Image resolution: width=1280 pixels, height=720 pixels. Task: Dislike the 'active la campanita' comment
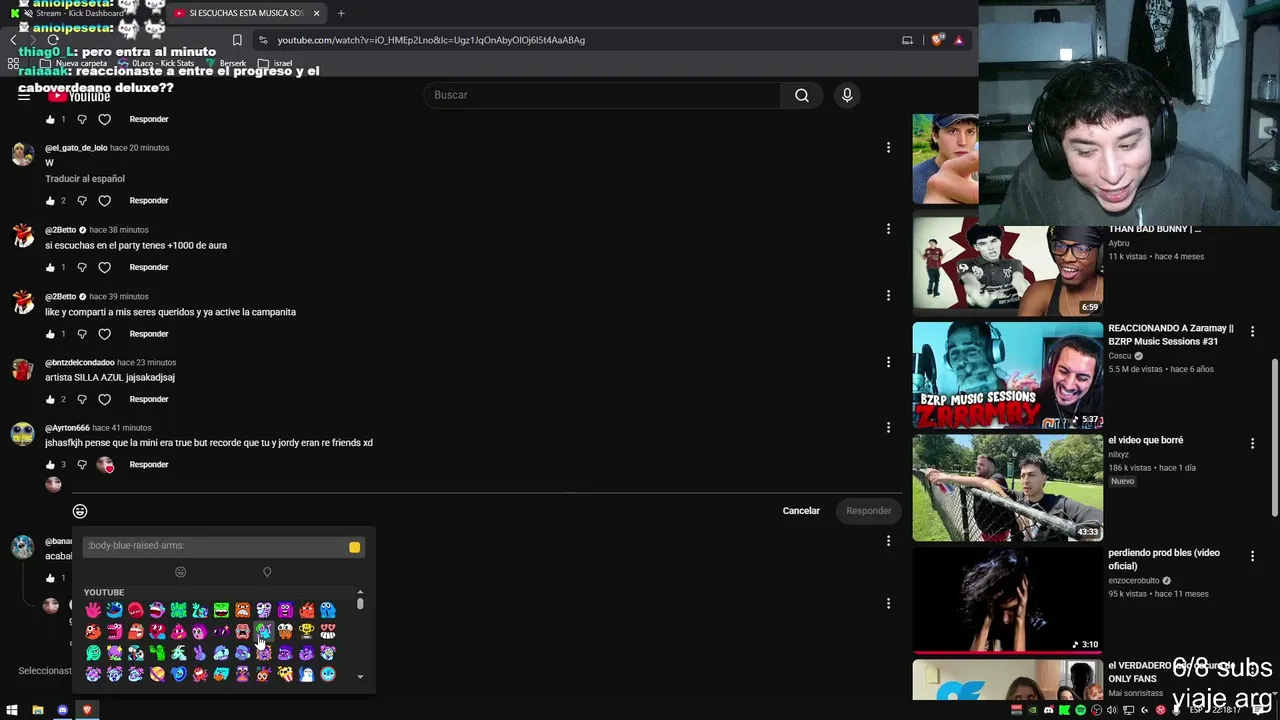tap(82, 334)
